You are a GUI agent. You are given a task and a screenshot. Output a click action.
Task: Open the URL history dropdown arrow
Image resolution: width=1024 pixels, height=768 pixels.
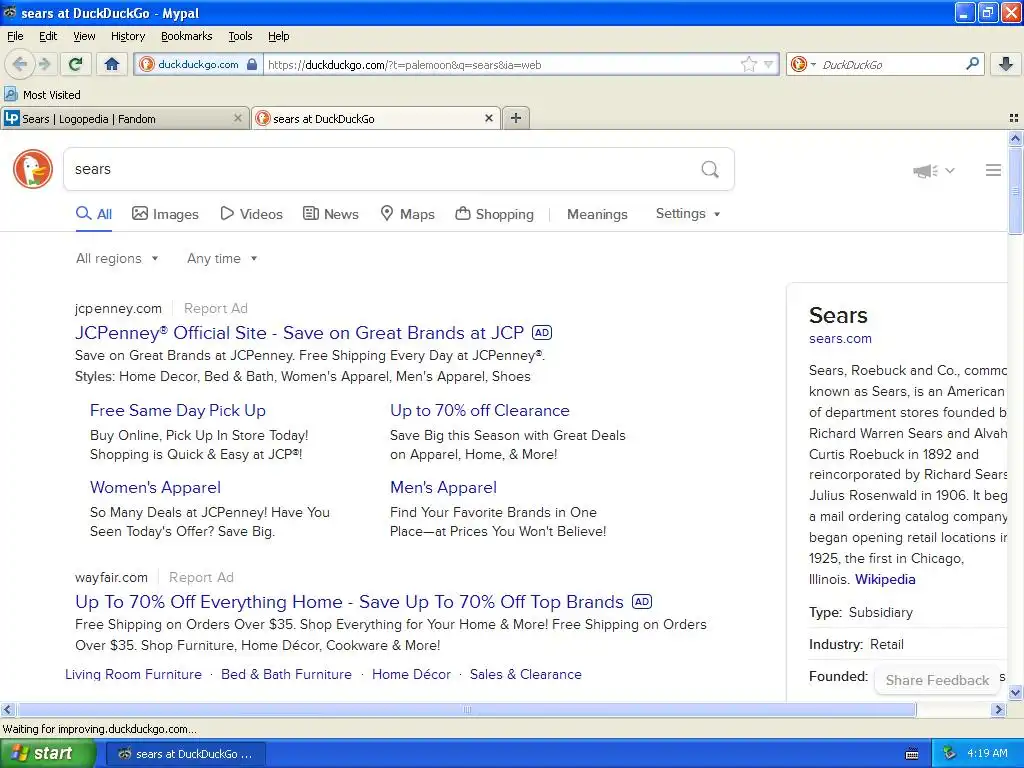[769, 64]
